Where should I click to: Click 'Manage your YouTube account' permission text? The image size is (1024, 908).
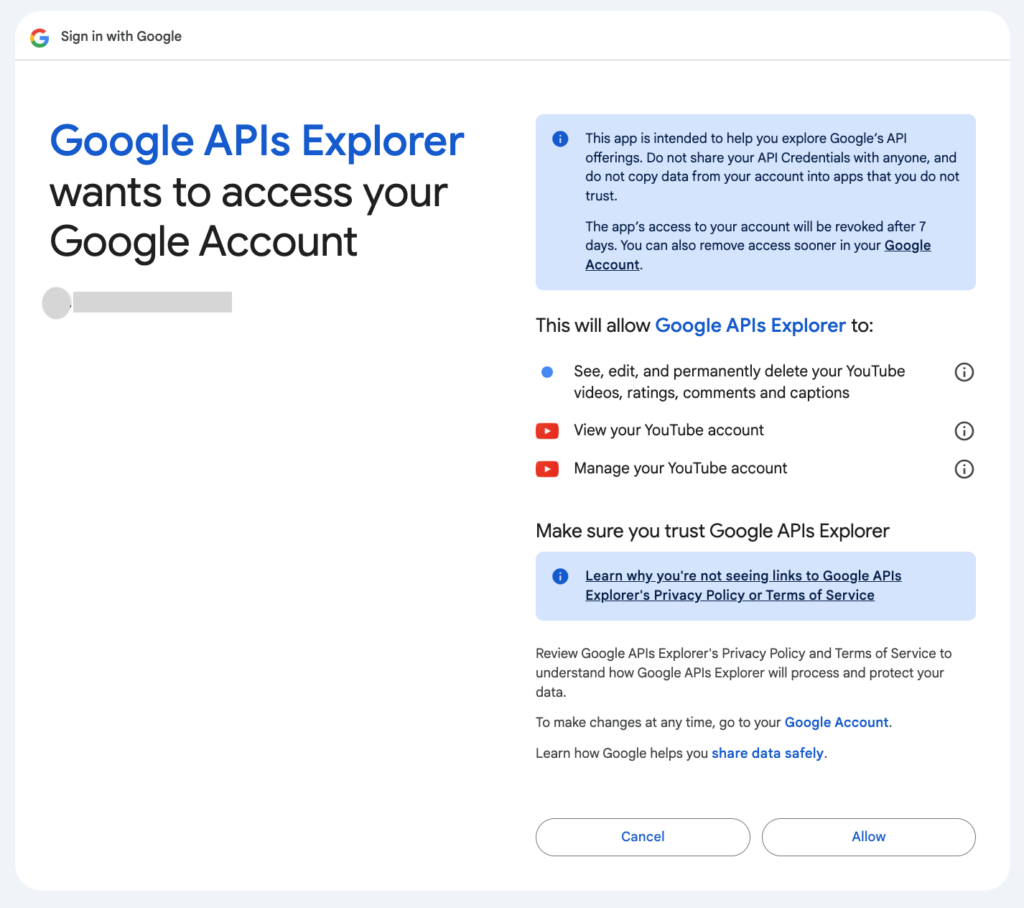(x=680, y=468)
